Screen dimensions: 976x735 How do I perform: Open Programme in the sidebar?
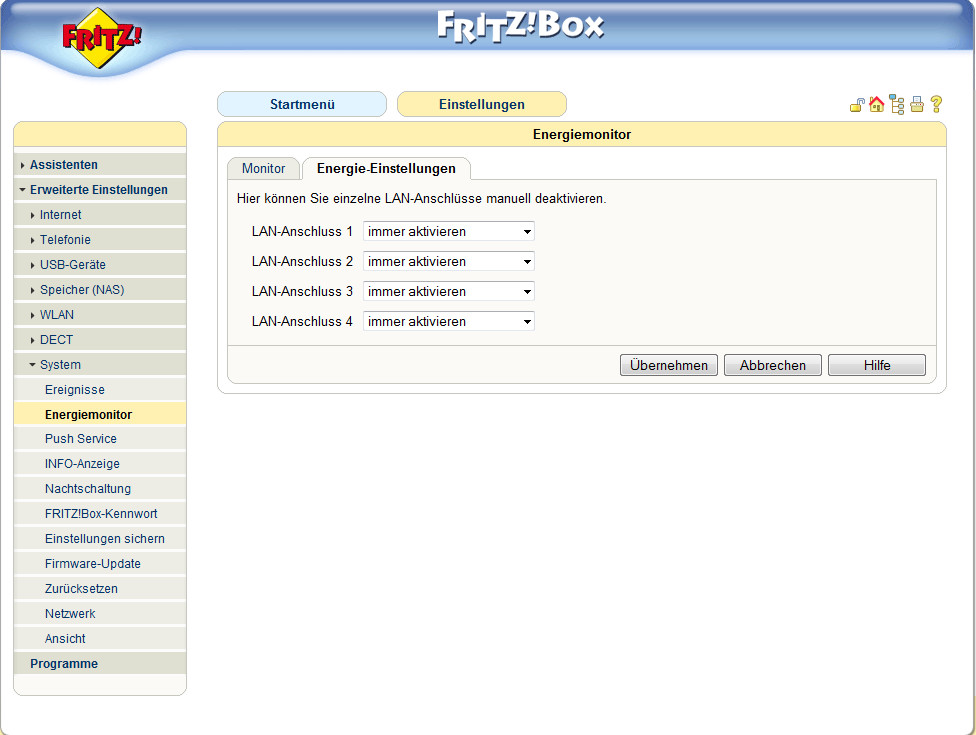tap(100, 663)
